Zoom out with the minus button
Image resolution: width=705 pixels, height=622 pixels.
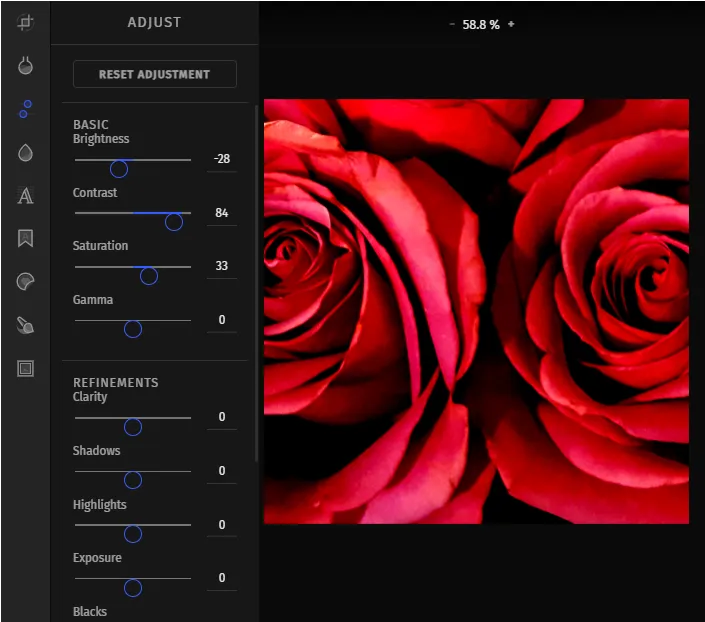(452, 24)
